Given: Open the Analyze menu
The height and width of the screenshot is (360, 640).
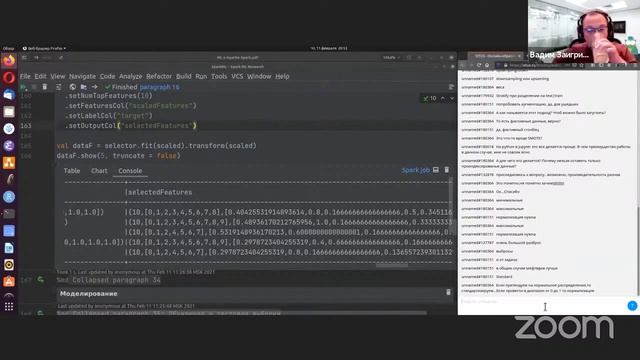Looking at the screenshot, I should tap(131, 76).
